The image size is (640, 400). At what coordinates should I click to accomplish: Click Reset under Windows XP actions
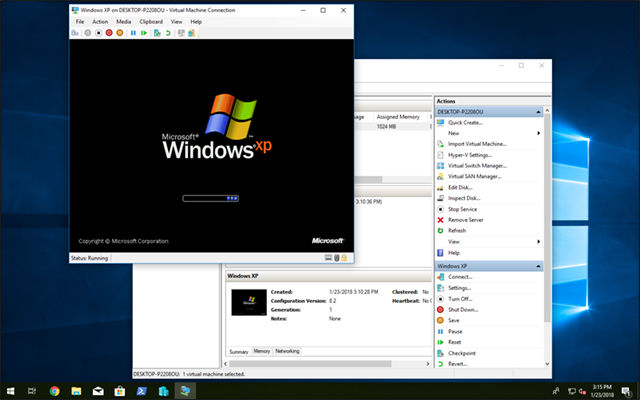pyautogui.click(x=454, y=342)
